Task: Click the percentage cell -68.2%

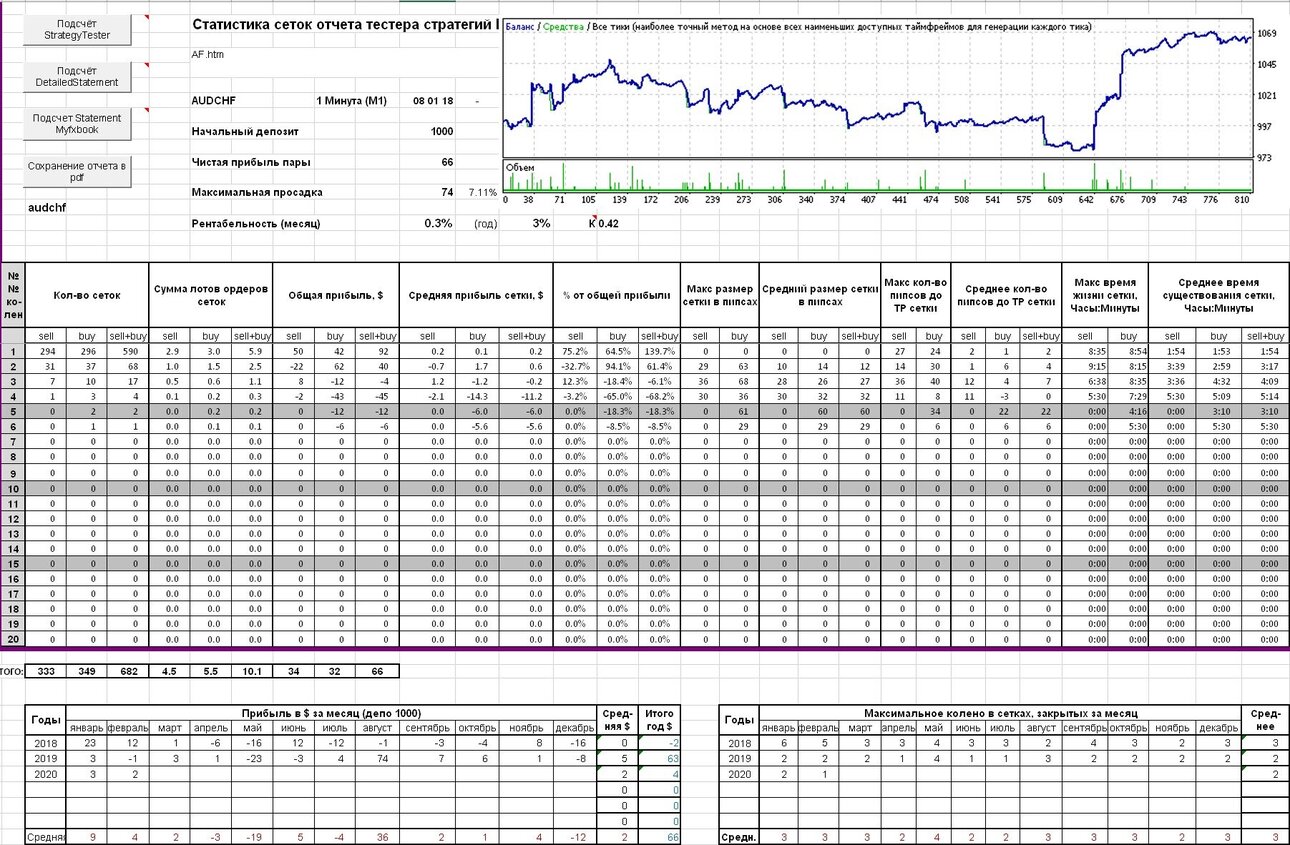Action: pos(660,397)
